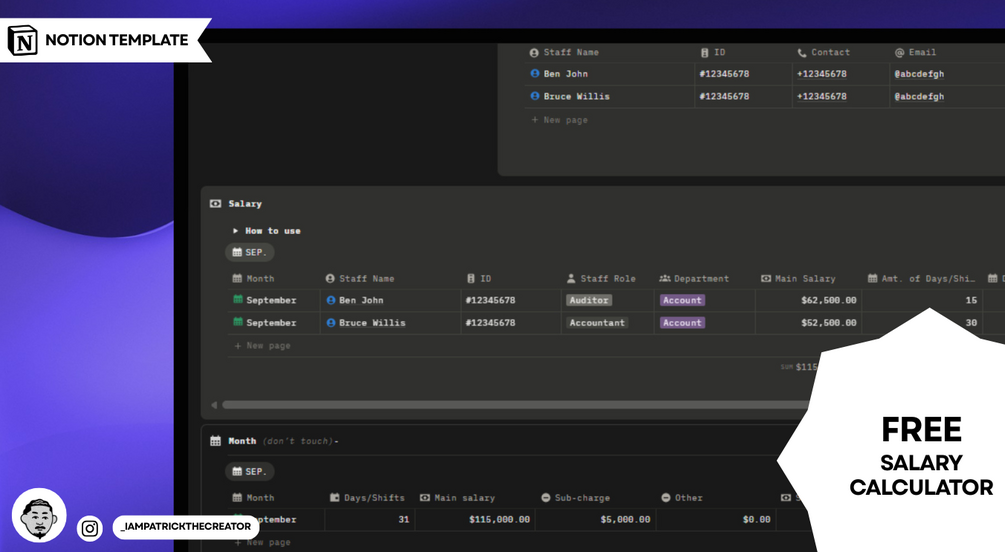Click the Notion logo icon
Viewport: 1005px width, 552px height.
pyautogui.click(x=22, y=40)
